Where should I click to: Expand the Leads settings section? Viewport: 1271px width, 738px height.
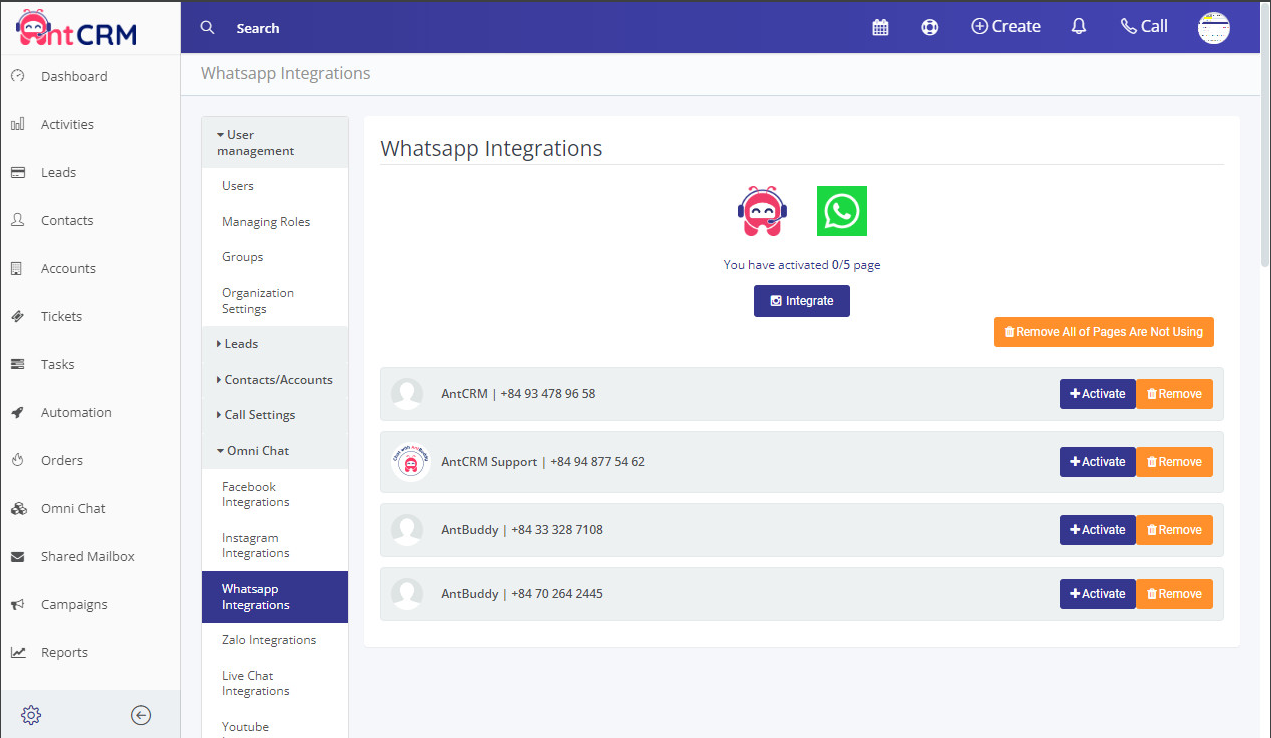click(x=275, y=343)
